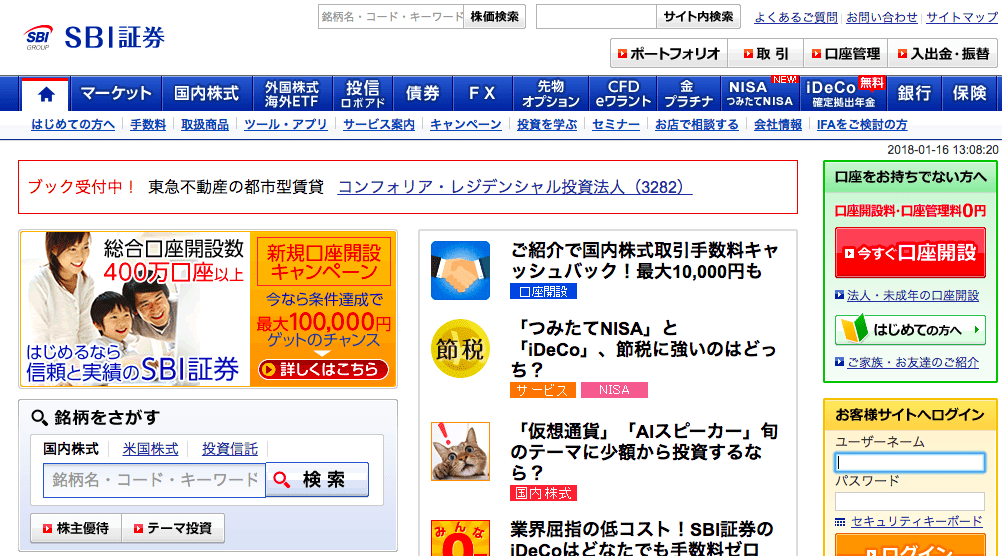Focus the site search input field
The image size is (1002, 556).
click(596, 17)
